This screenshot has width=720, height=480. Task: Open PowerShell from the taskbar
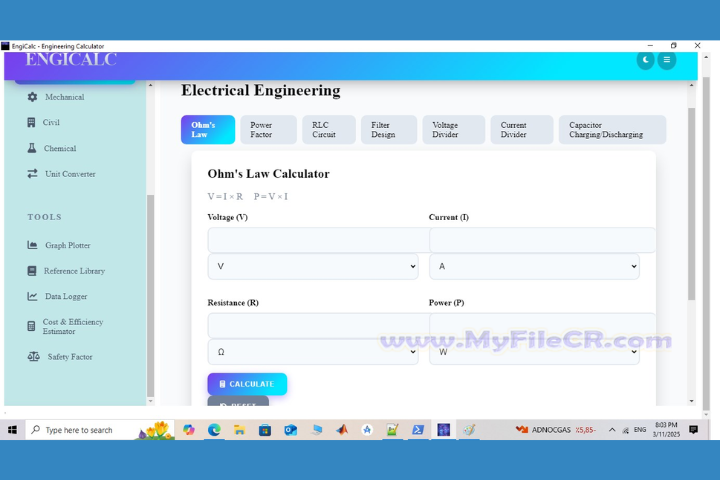417,430
